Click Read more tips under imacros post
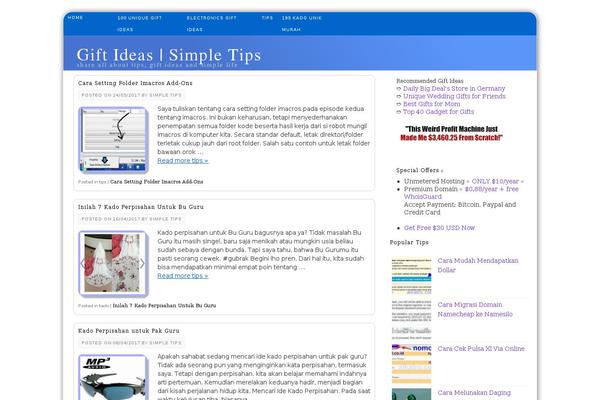 tap(183, 161)
